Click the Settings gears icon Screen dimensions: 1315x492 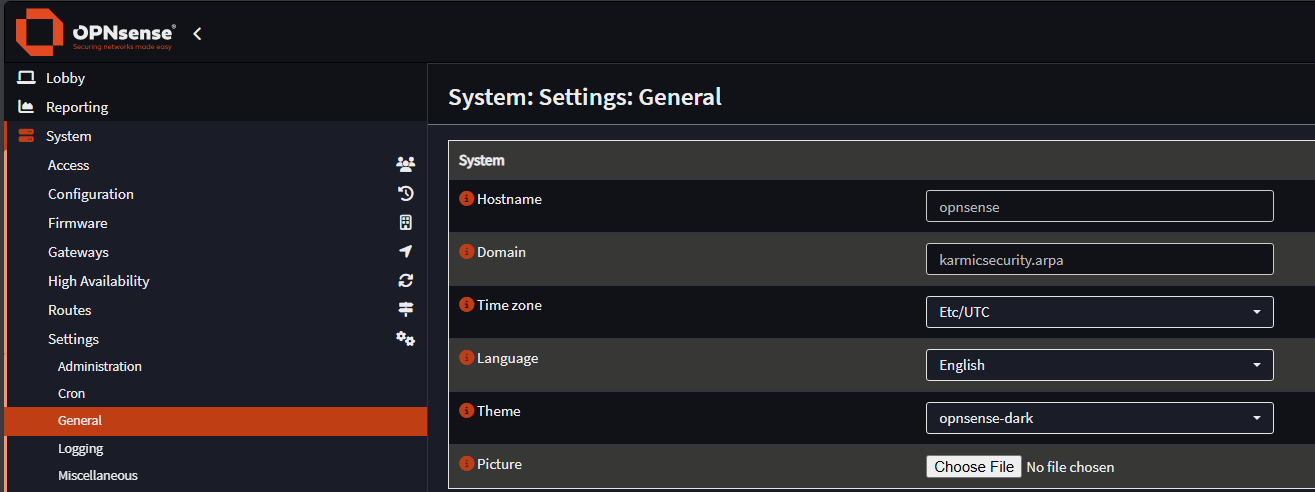click(x=405, y=339)
